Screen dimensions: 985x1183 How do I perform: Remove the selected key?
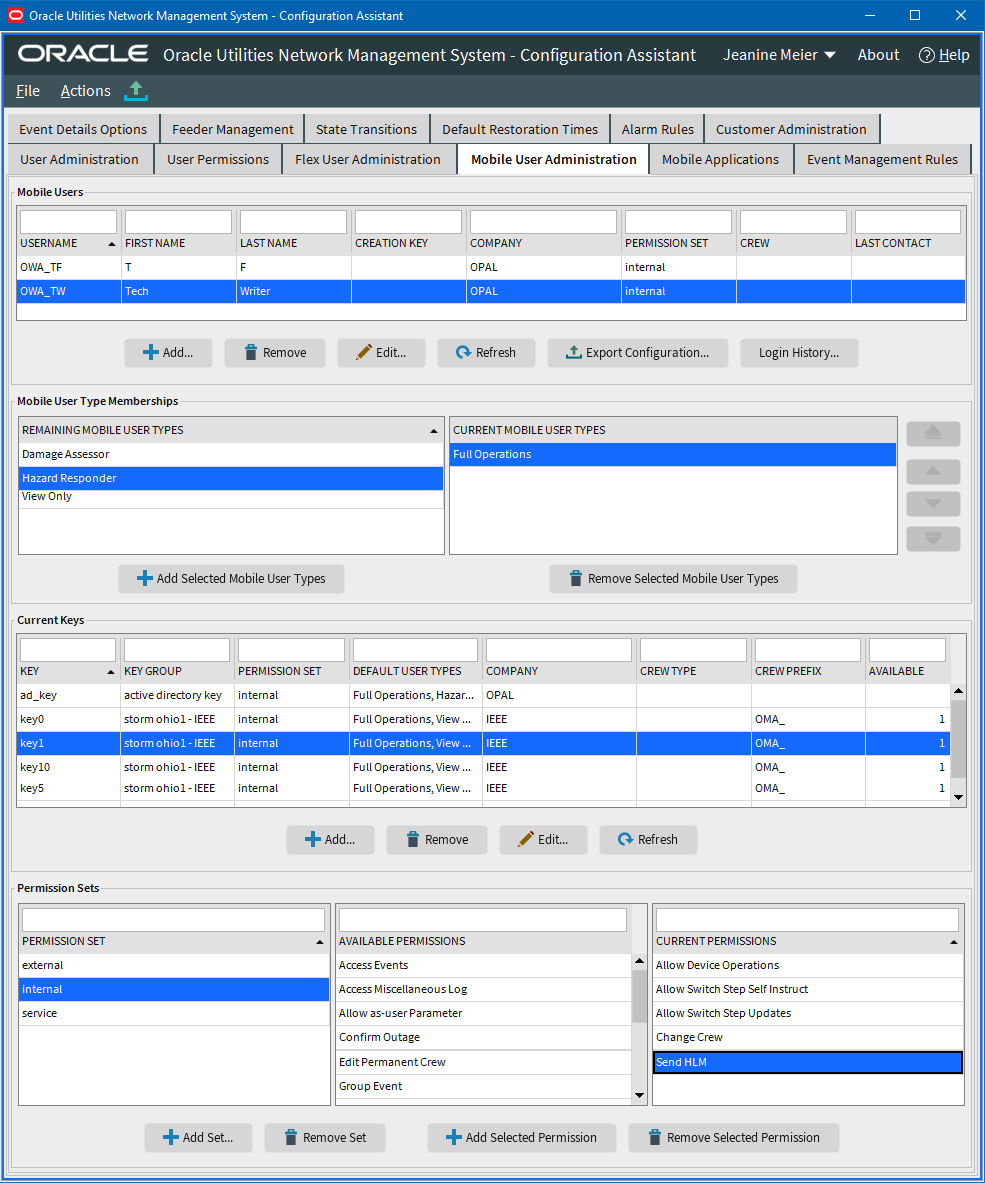(437, 840)
